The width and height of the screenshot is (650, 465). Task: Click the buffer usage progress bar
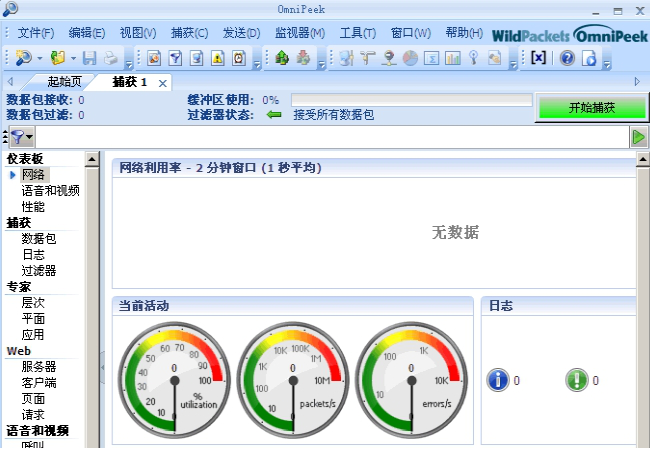click(x=412, y=100)
